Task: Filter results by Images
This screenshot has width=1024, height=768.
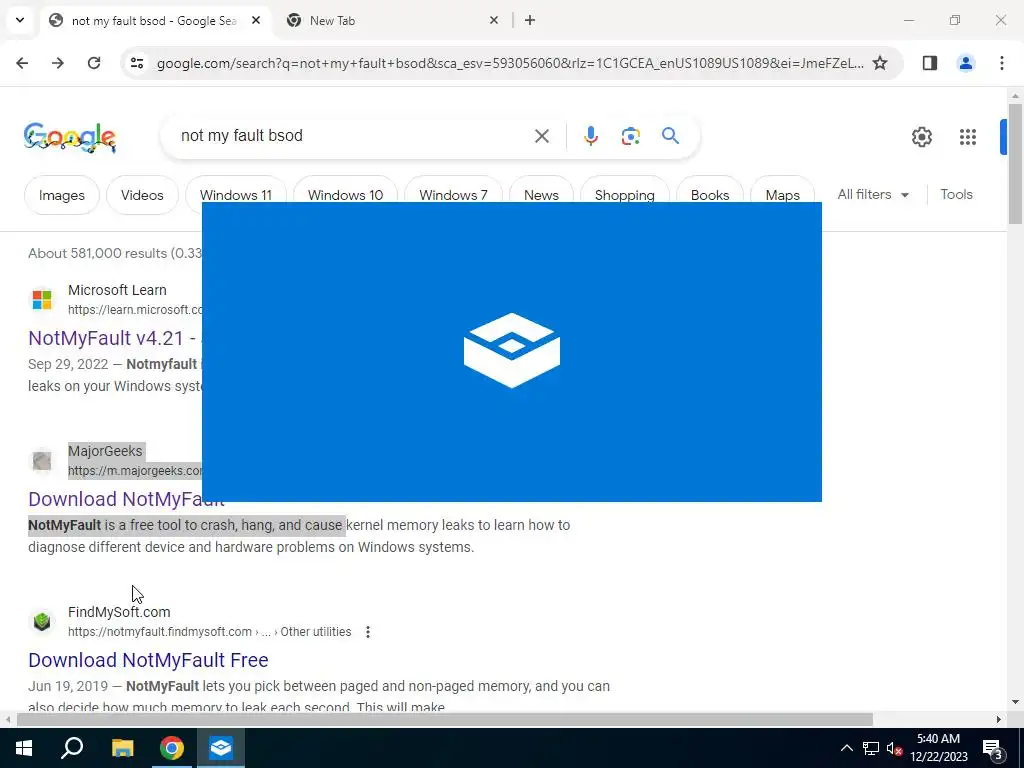Action: 61,195
